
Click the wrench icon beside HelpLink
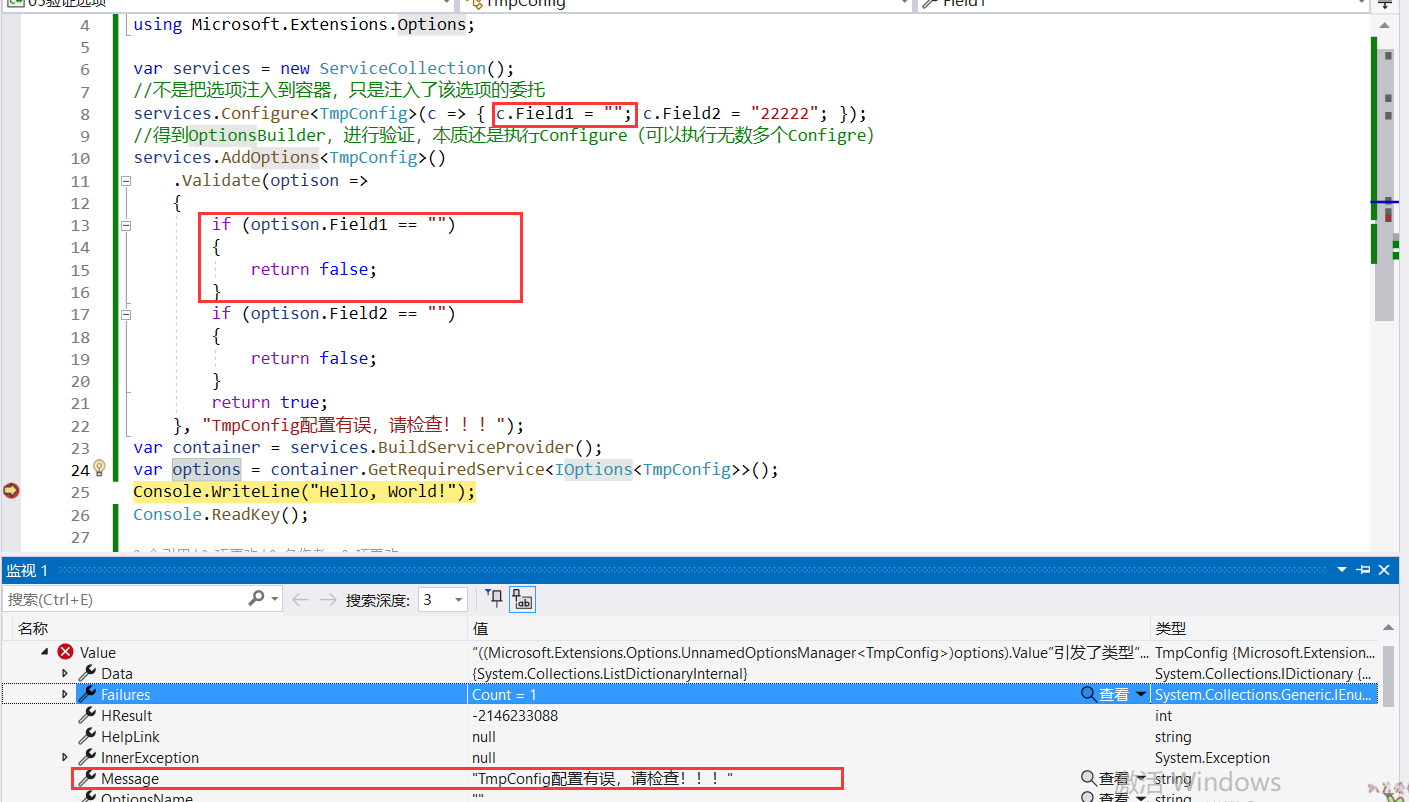click(x=87, y=736)
